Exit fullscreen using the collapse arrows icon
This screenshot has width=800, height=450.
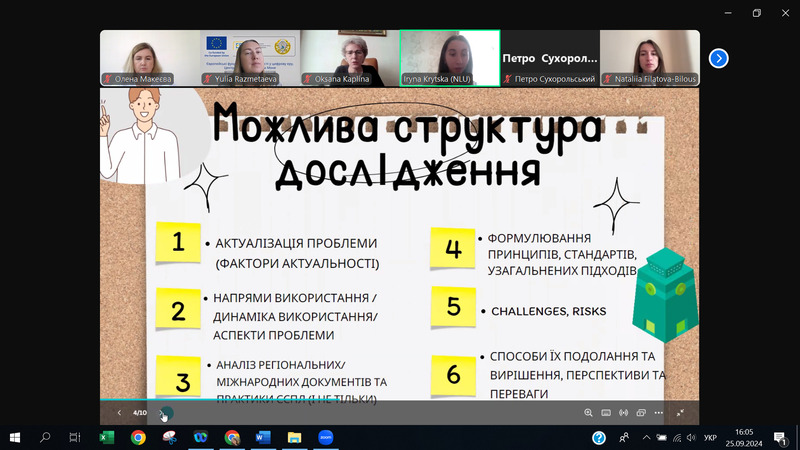pyautogui.click(x=680, y=413)
